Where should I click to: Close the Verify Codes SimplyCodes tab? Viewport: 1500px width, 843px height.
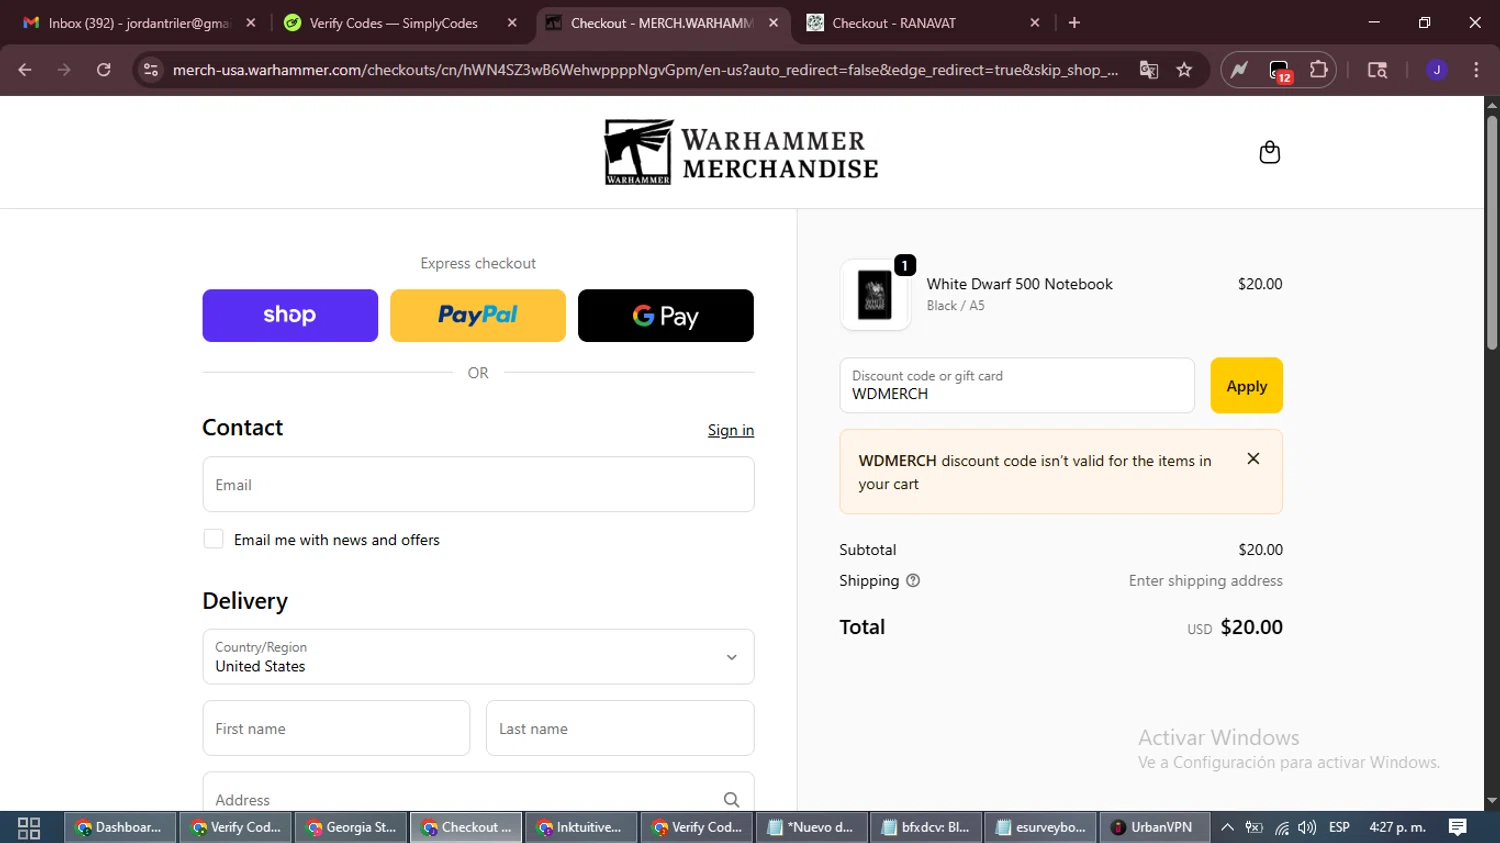(x=512, y=23)
